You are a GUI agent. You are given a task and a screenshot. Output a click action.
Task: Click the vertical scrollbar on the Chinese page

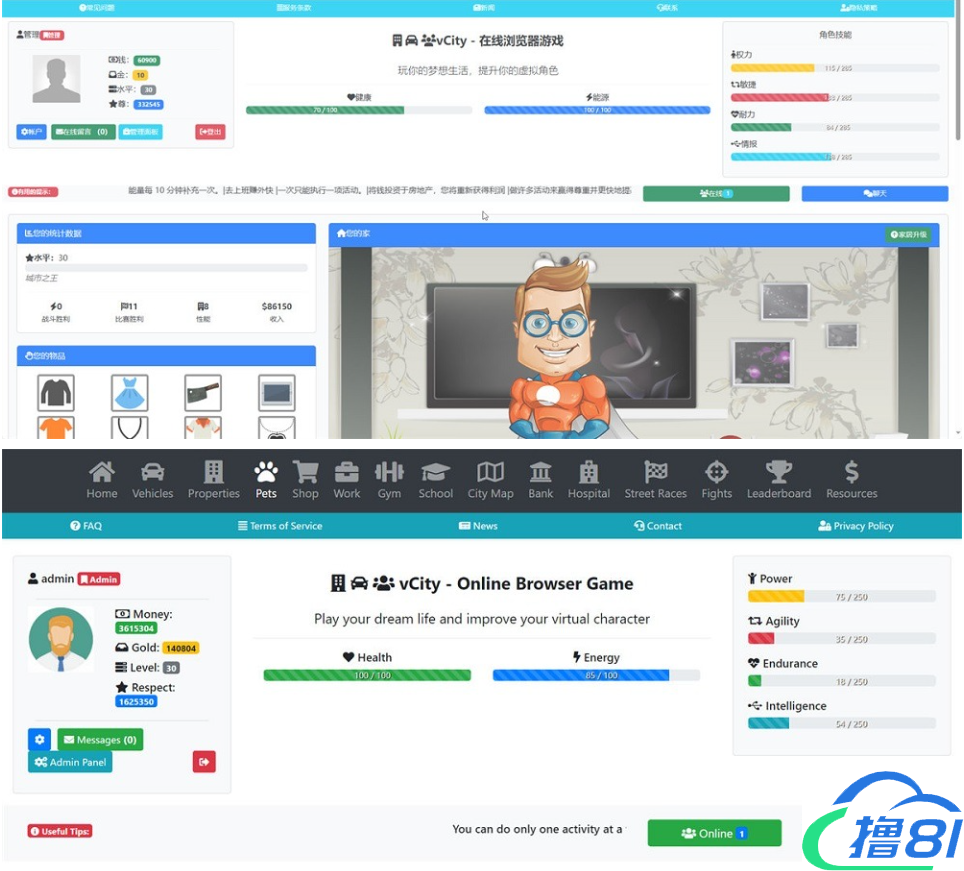tap(958, 71)
